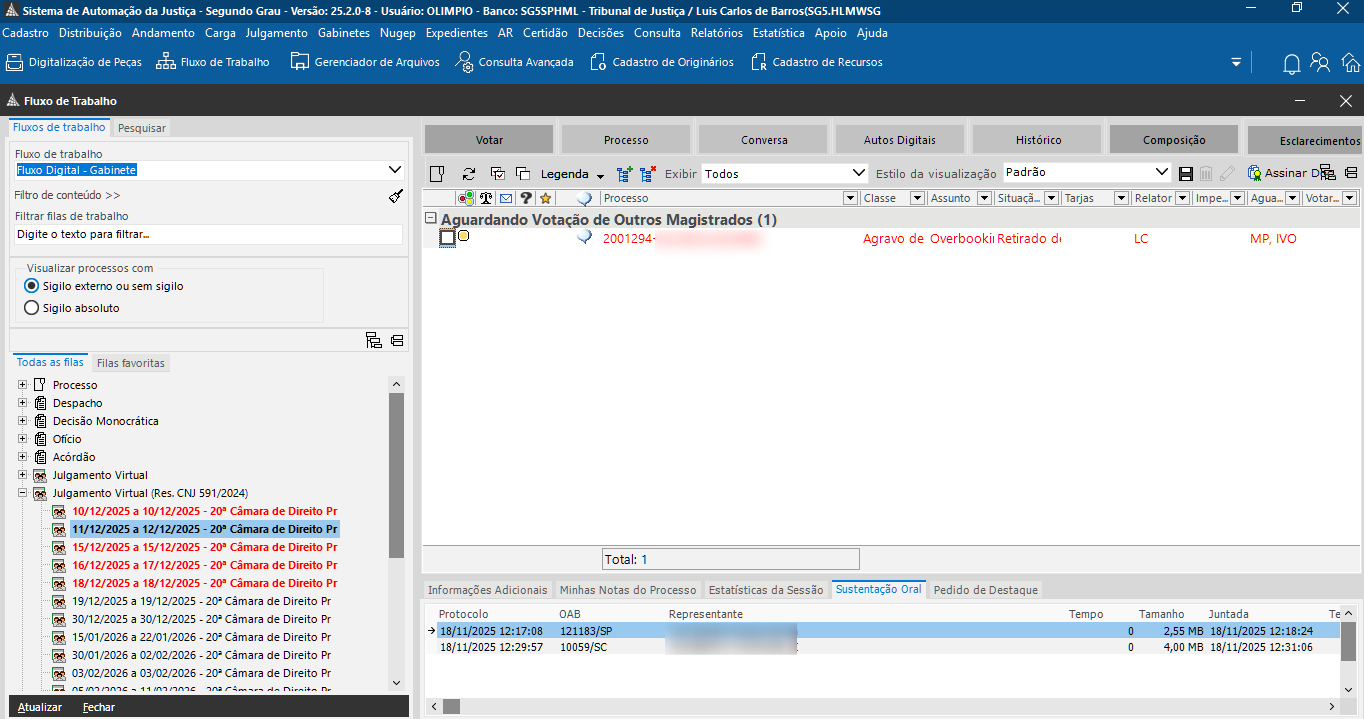Click the refresh icon in the process toolbar
The image size is (1364, 719).
coord(468,174)
